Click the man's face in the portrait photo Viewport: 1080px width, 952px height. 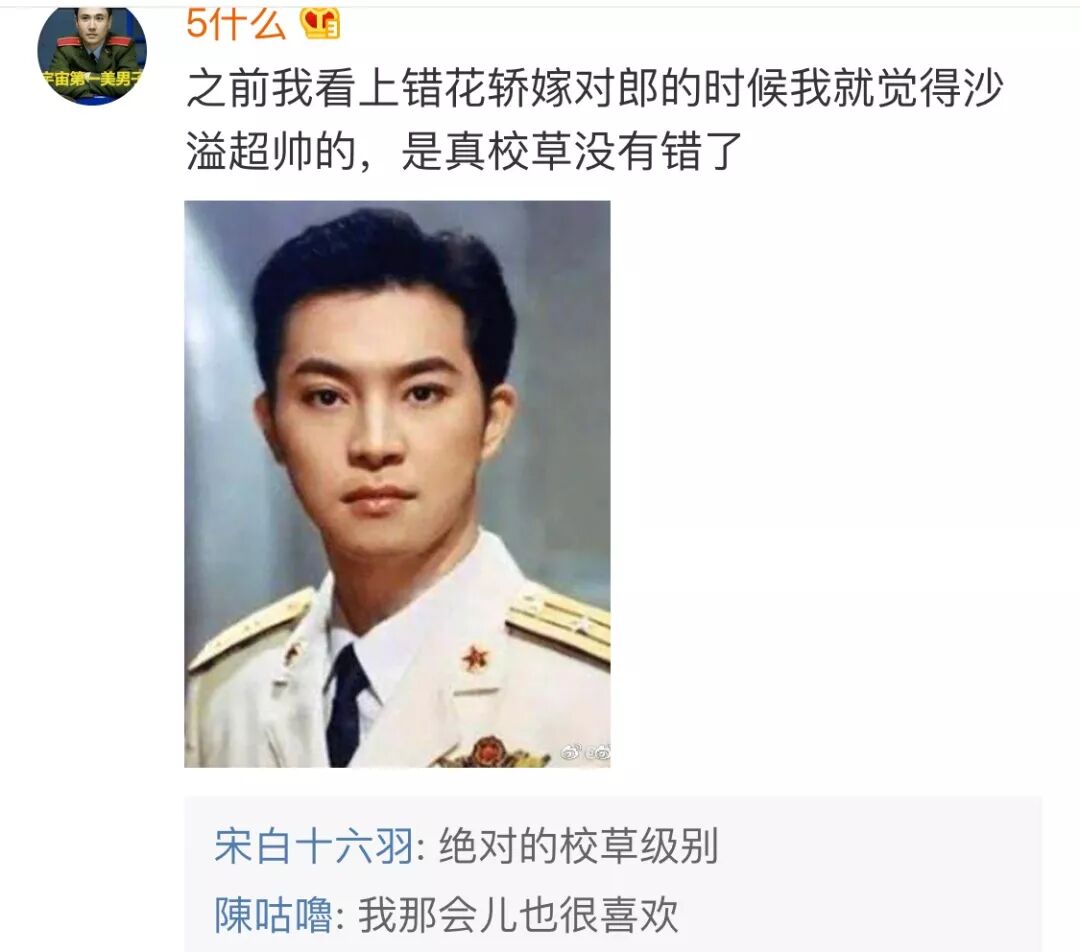click(379, 427)
